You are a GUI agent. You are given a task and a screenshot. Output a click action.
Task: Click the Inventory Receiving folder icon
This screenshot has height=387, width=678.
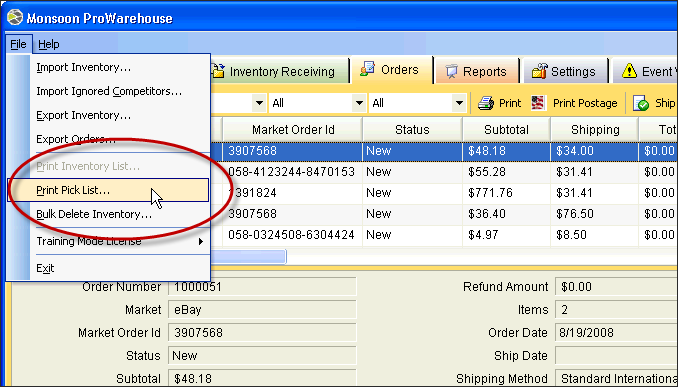[x=218, y=71]
